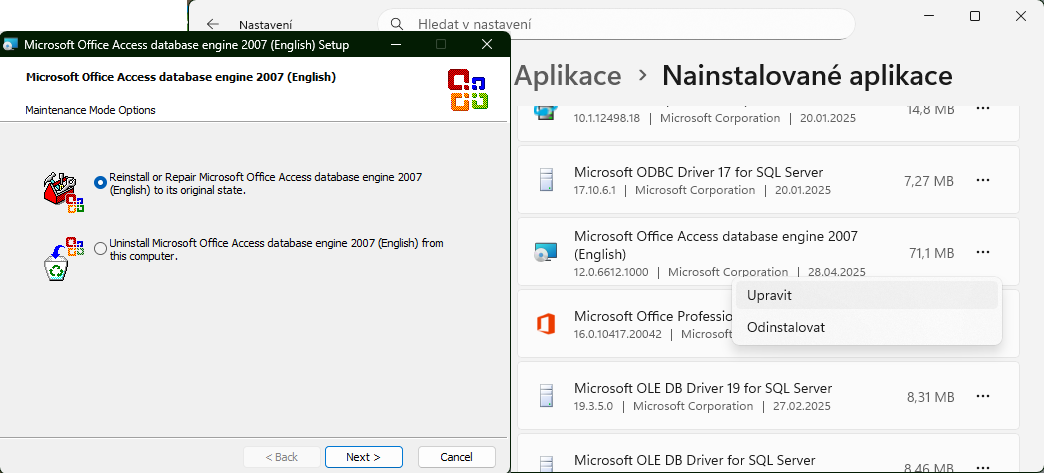Image resolution: width=1044 pixels, height=473 pixels.
Task: Click the magnifier icon in settings search
Action: point(398,23)
